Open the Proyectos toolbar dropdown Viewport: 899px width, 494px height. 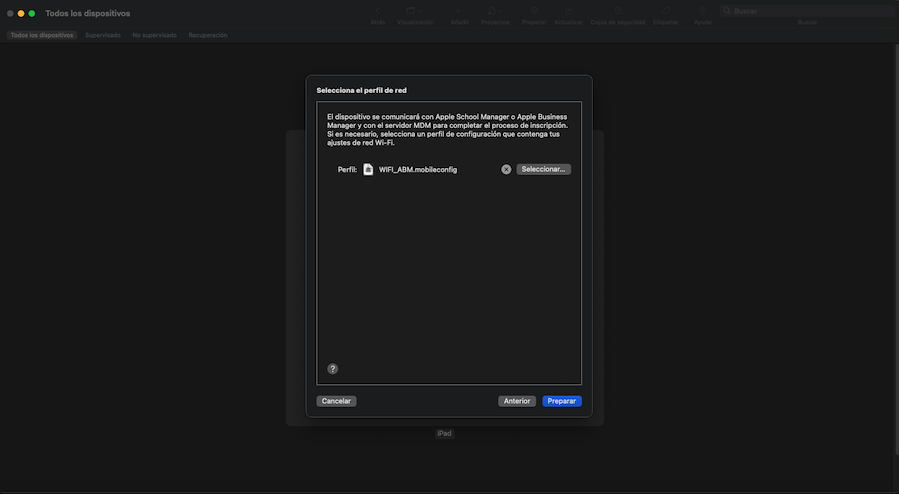click(x=495, y=11)
